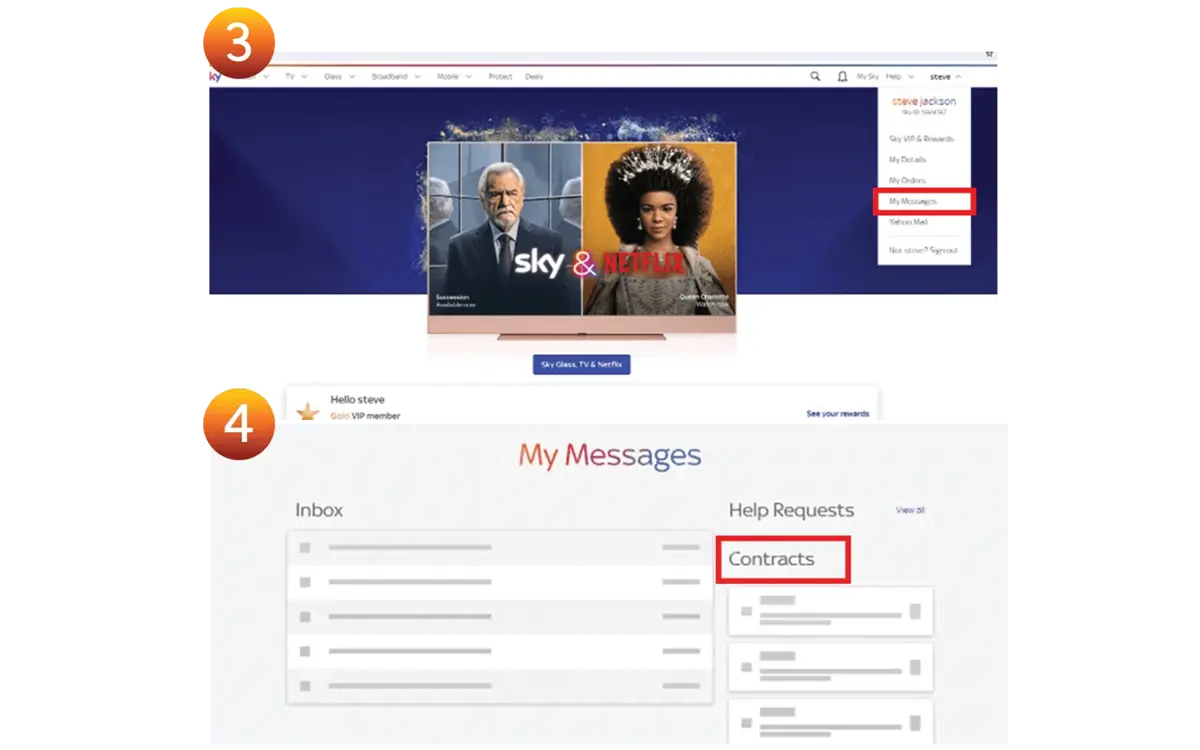The height and width of the screenshot is (750, 1200).
Task: Click the steve jackson name in menu
Action: click(x=923, y=101)
